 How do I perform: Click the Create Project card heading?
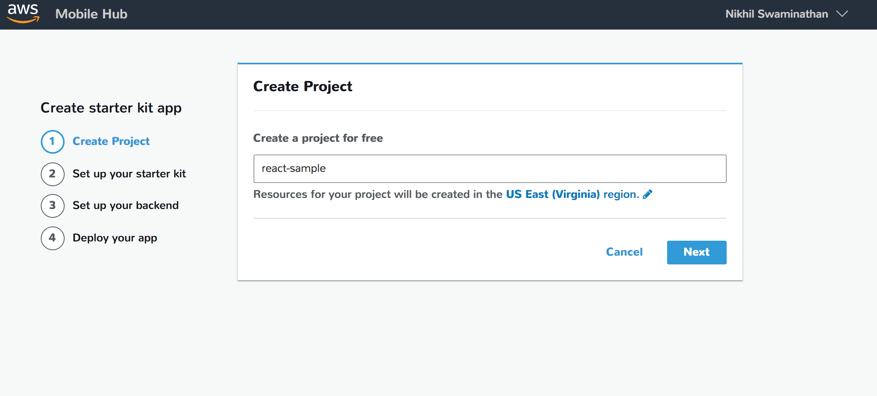[303, 86]
